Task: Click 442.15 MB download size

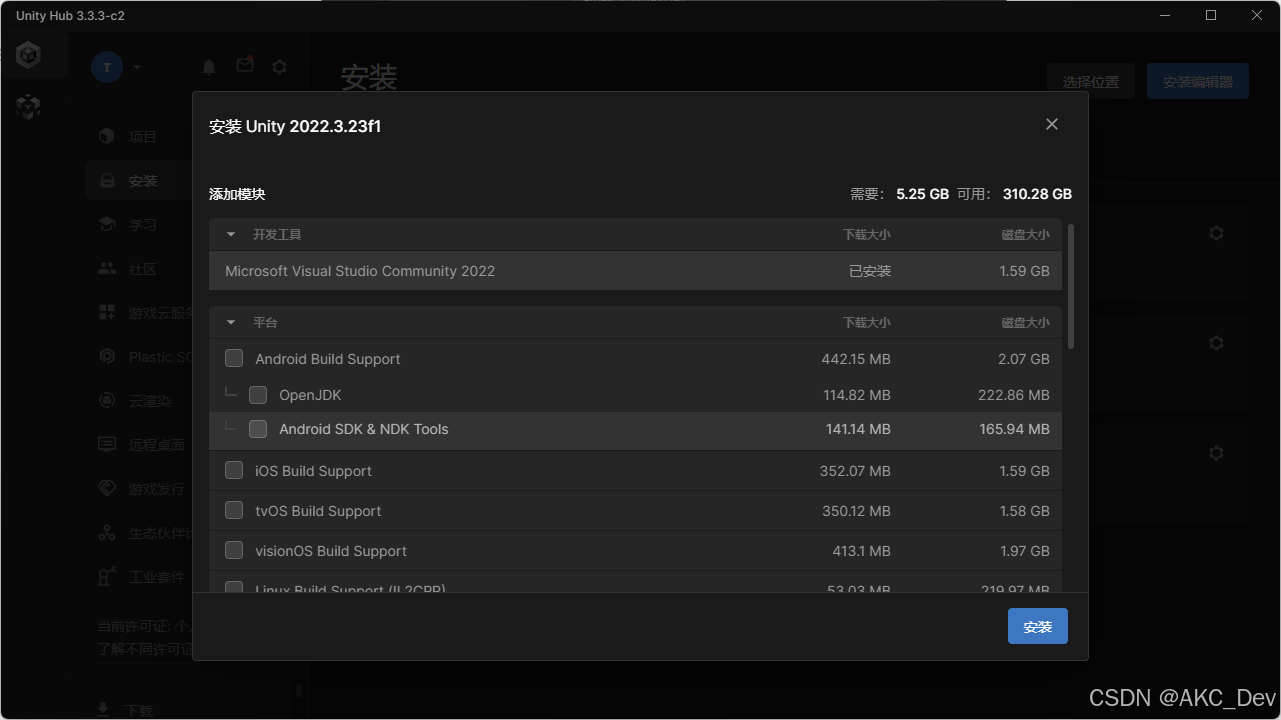Action: (x=856, y=359)
